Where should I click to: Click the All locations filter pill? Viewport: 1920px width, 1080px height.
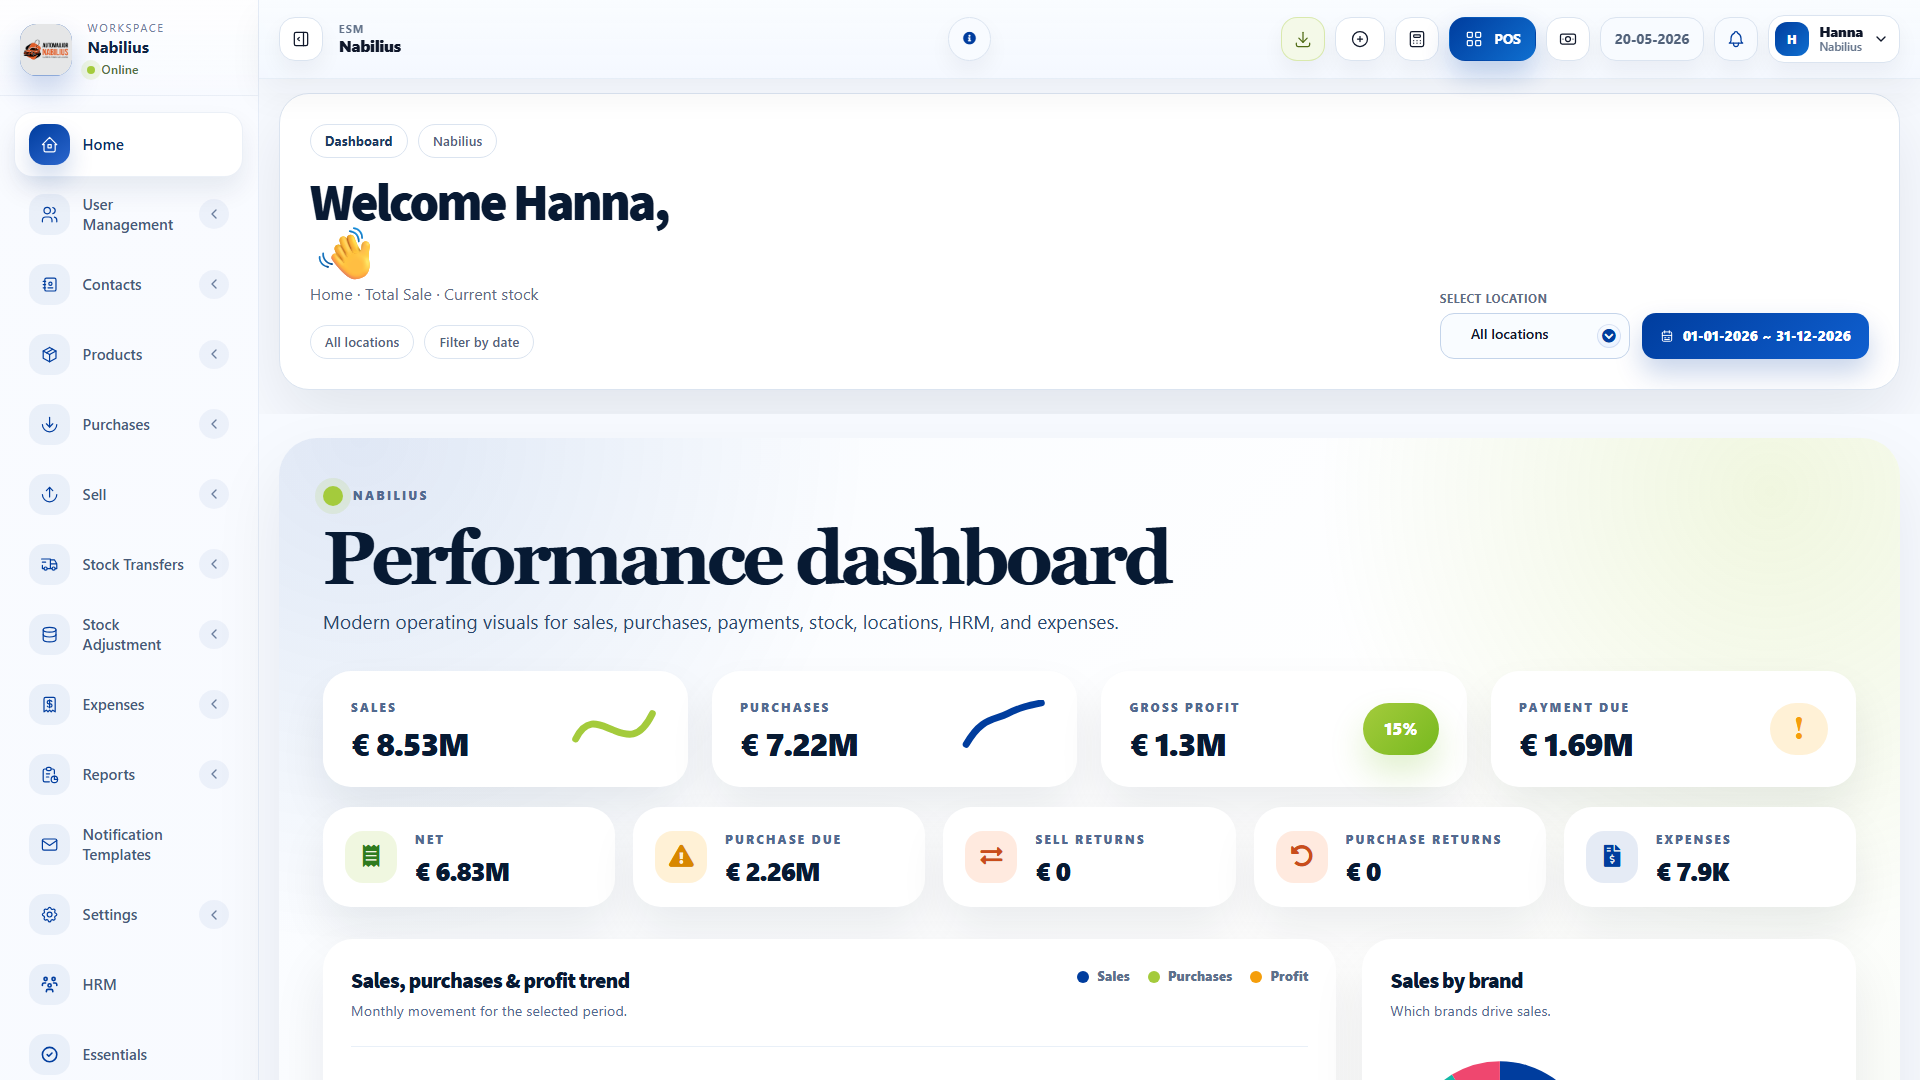coord(361,343)
